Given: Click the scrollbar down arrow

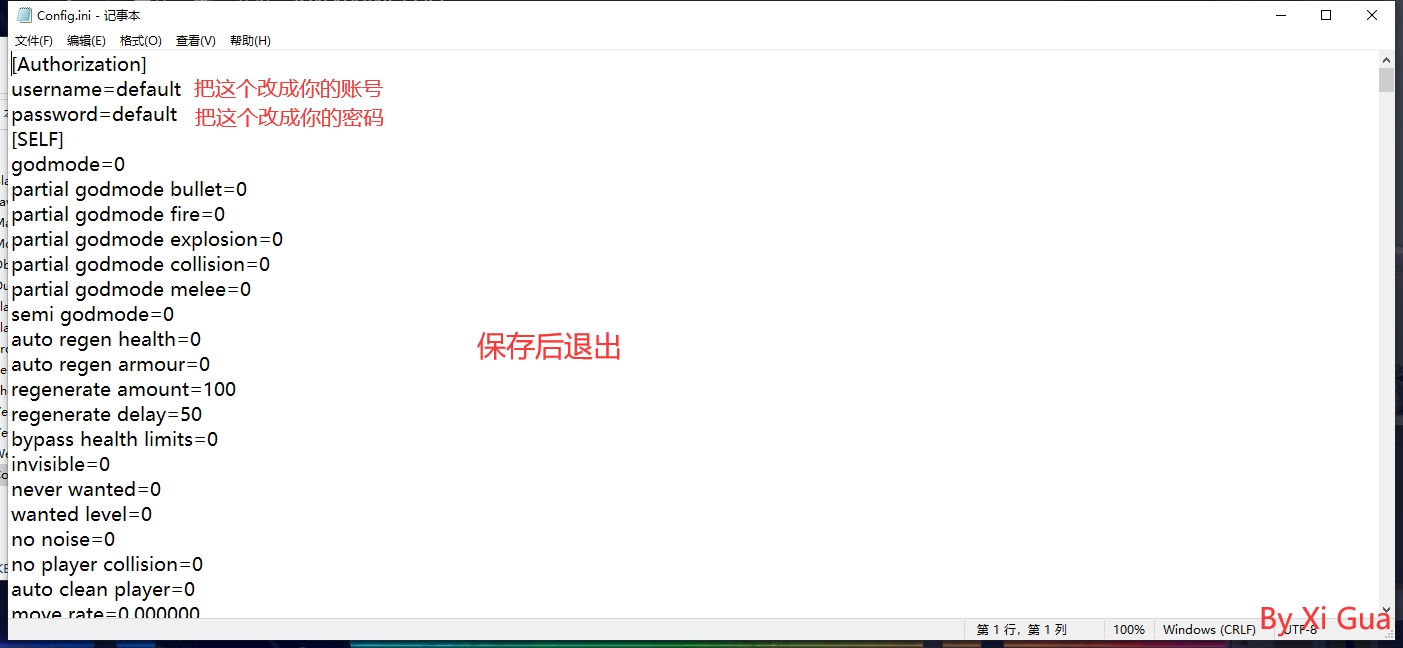Looking at the screenshot, I should pos(1386,609).
